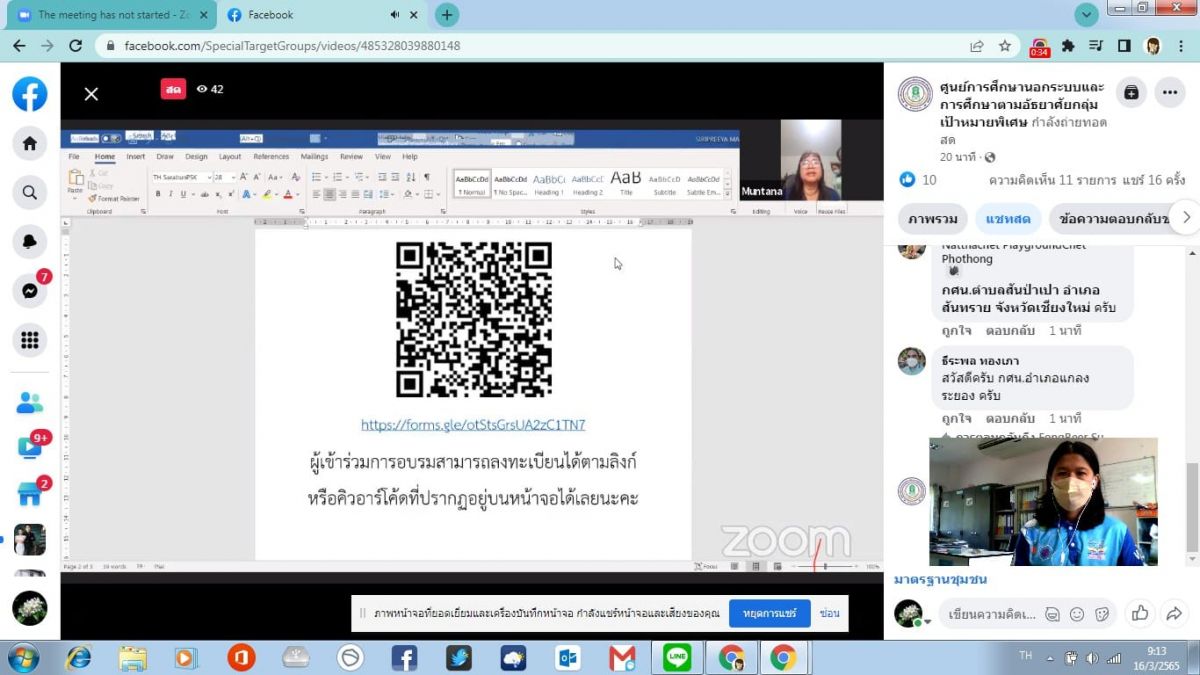Image resolution: width=1200 pixels, height=675 pixels.
Task: Save the video with the bookmark-plus icon
Action: coord(1131,92)
